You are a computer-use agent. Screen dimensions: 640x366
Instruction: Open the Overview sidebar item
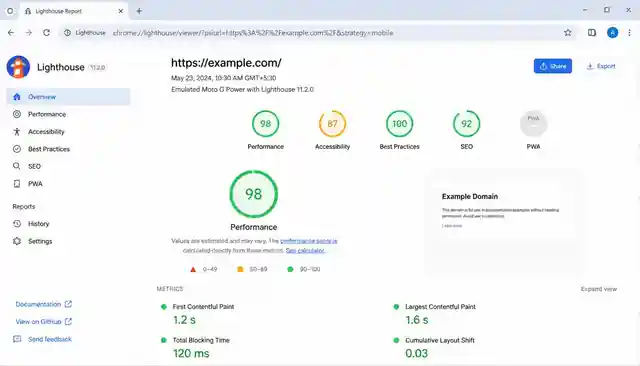[x=68, y=97]
